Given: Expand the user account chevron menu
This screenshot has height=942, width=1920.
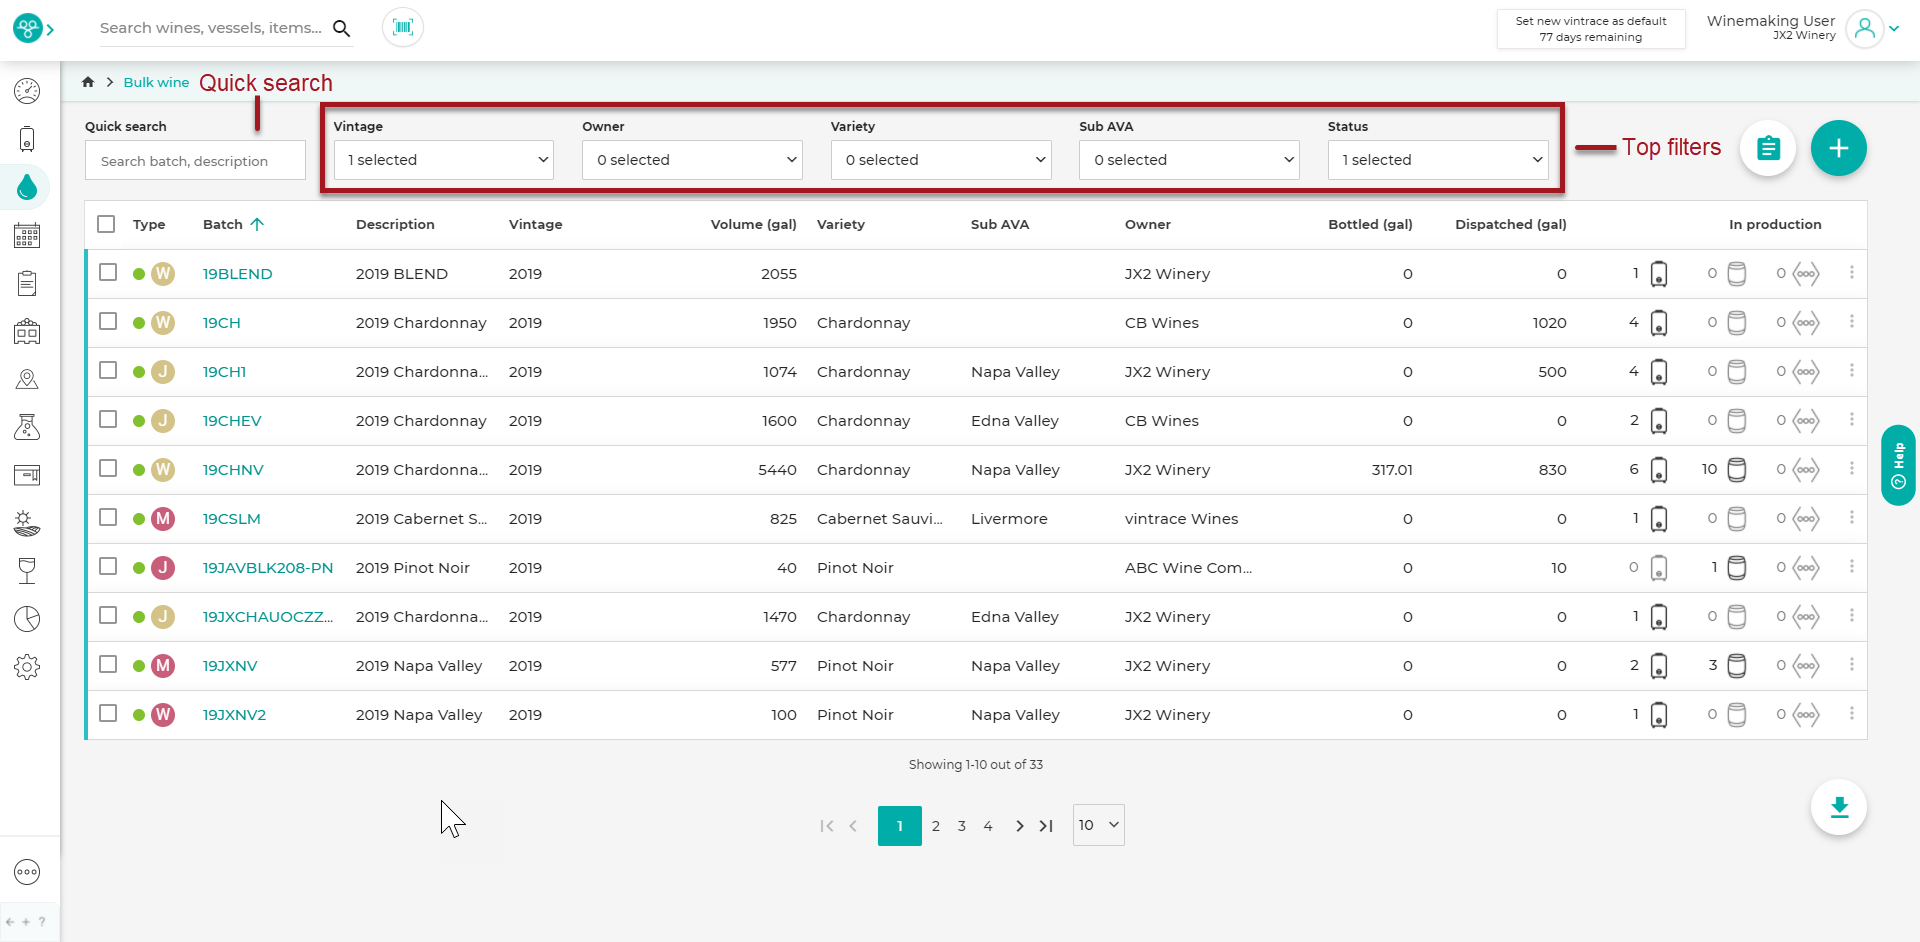Looking at the screenshot, I should [x=1894, y=29].
